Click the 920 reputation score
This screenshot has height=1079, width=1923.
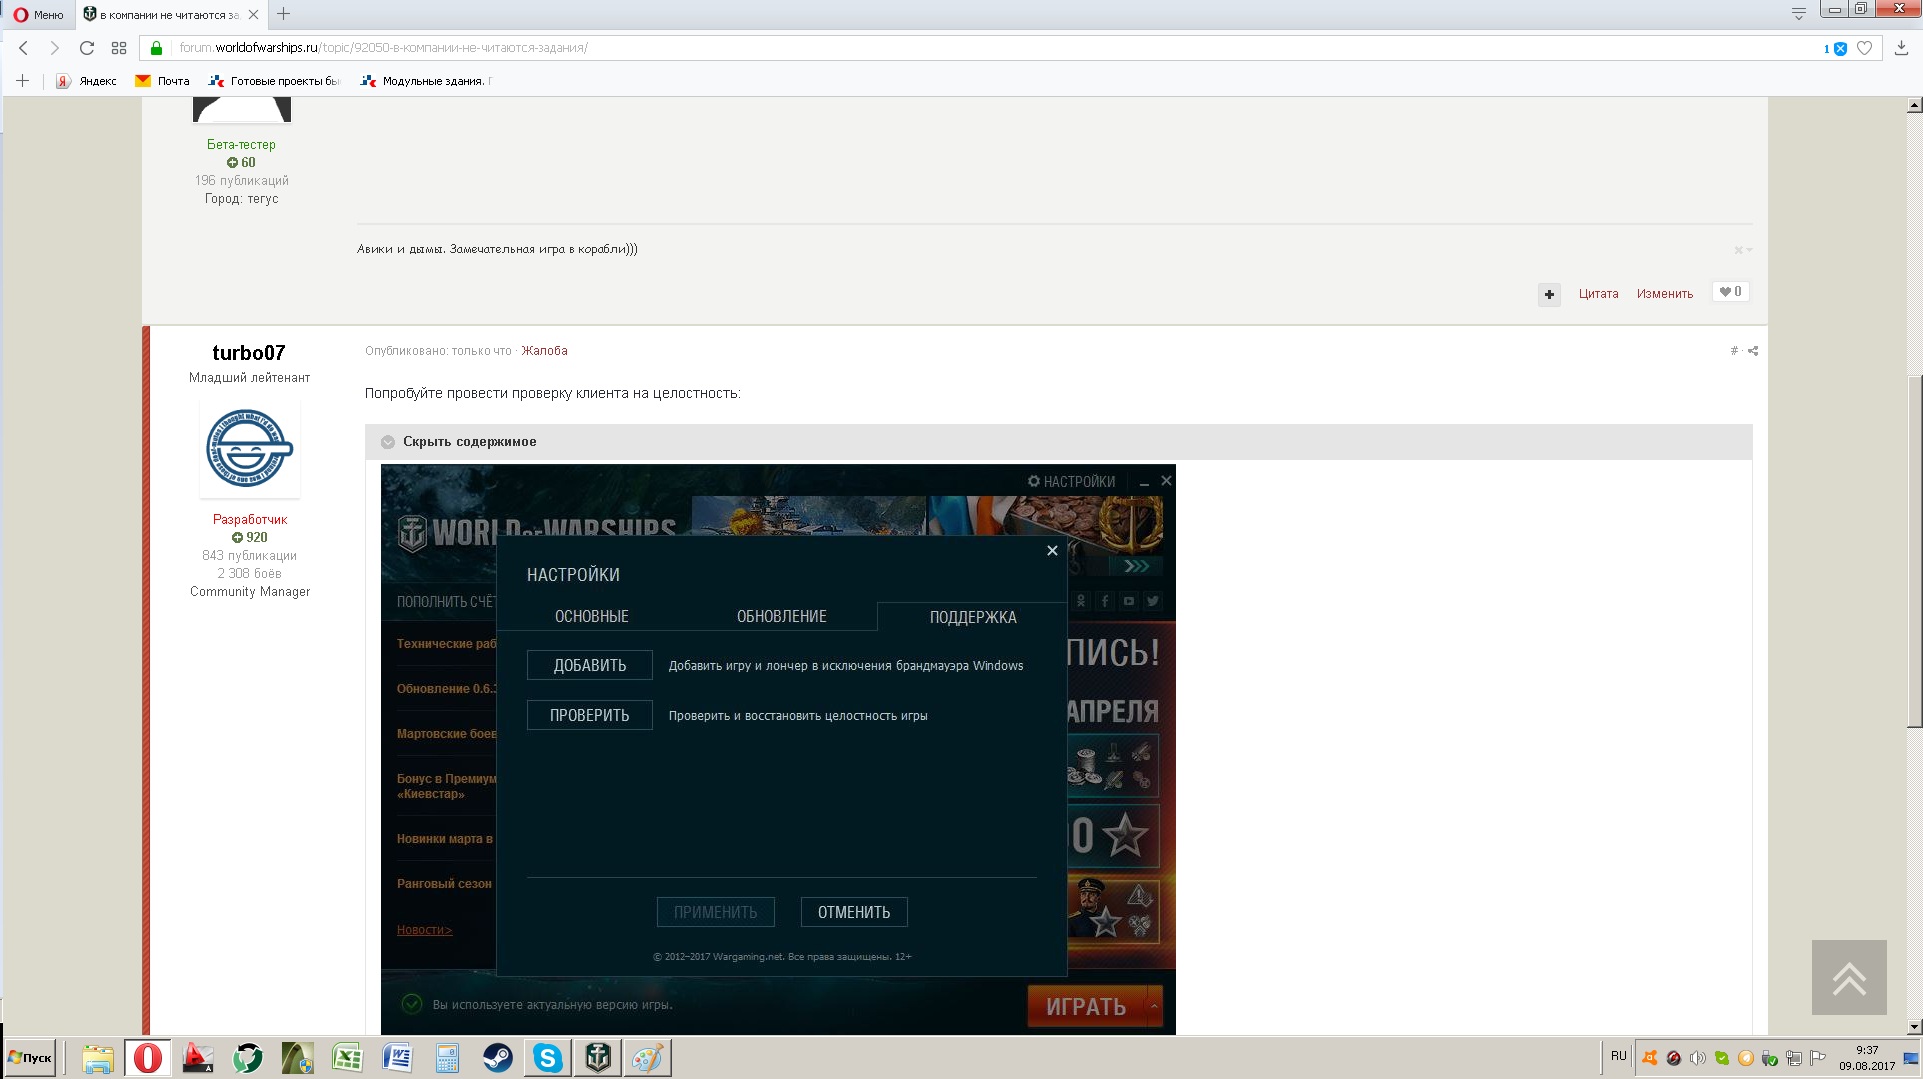click(250, 538)
